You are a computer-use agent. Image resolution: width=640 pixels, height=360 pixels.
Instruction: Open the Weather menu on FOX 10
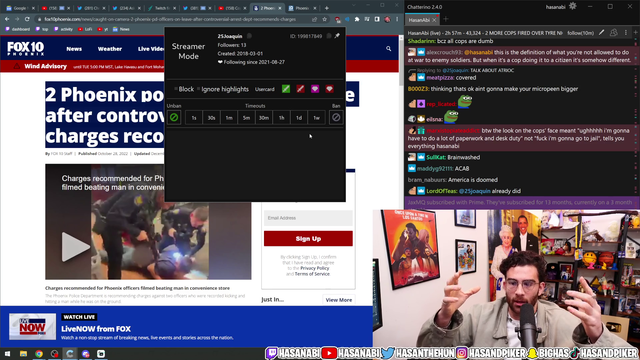click(x=109, y=49)
